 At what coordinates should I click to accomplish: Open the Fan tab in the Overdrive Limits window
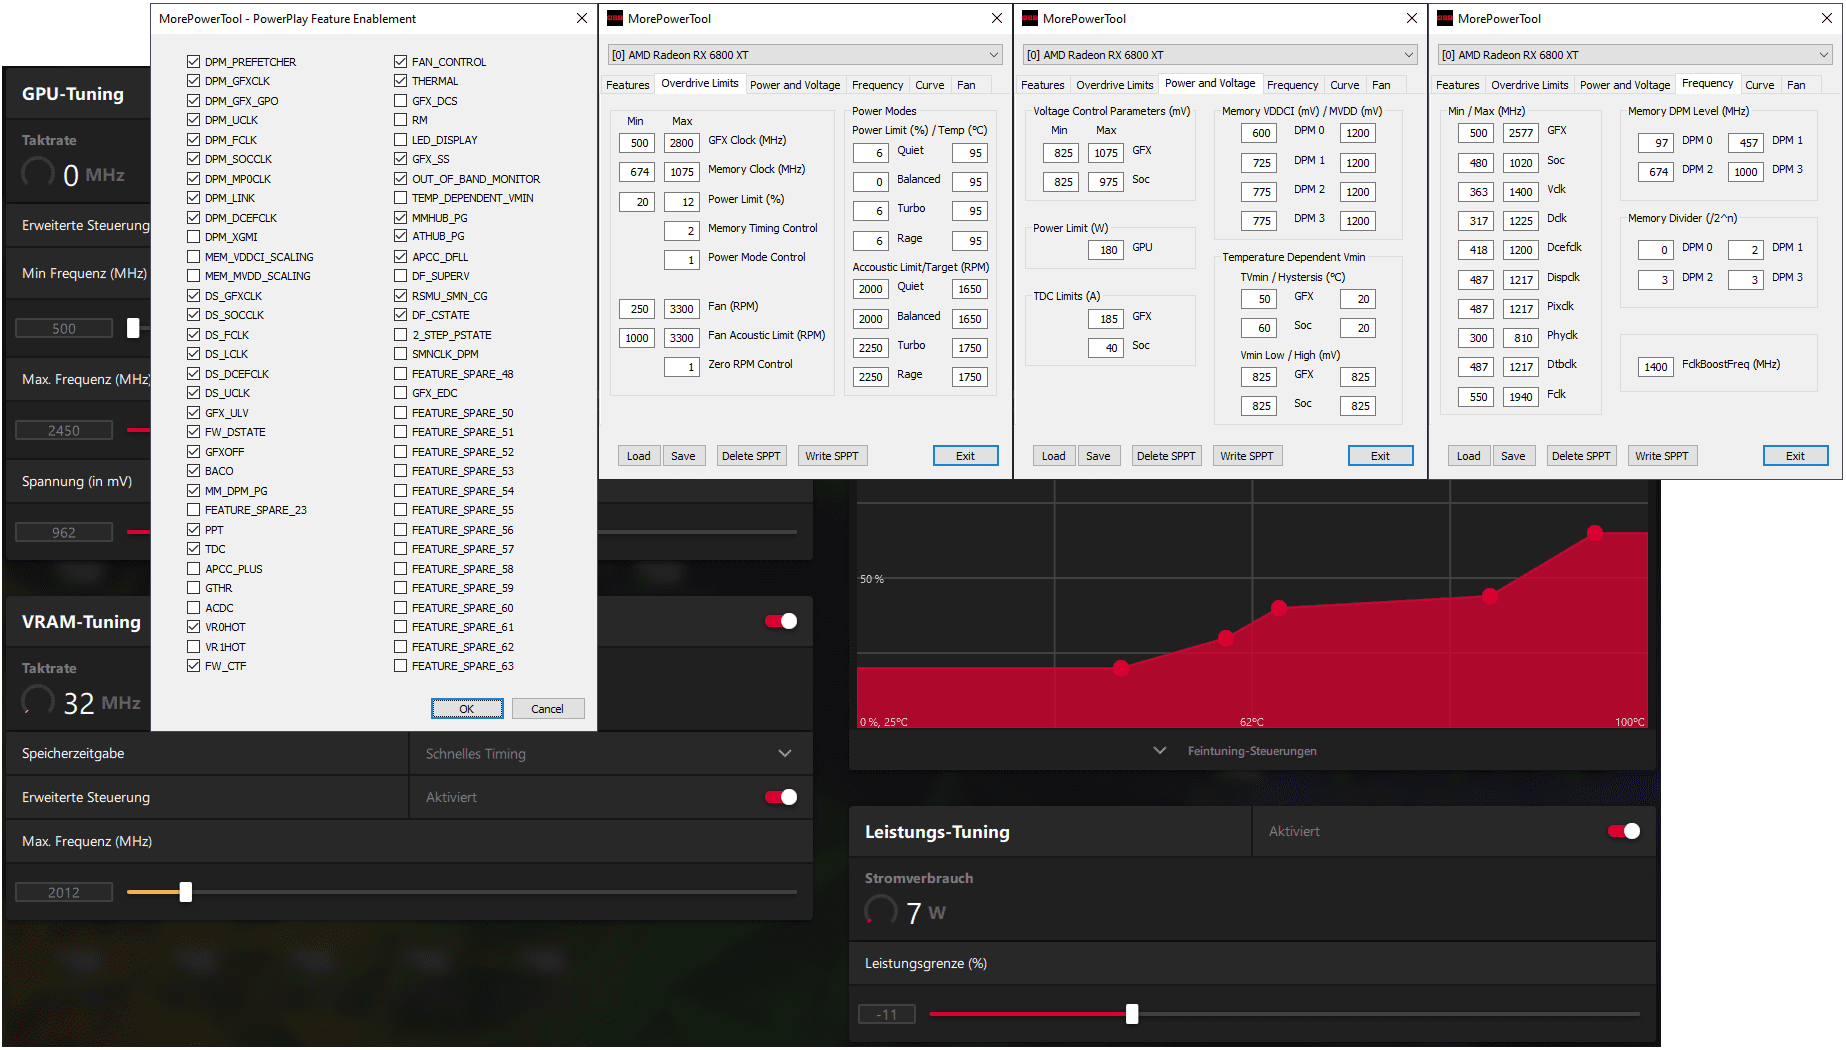(966, 85)
